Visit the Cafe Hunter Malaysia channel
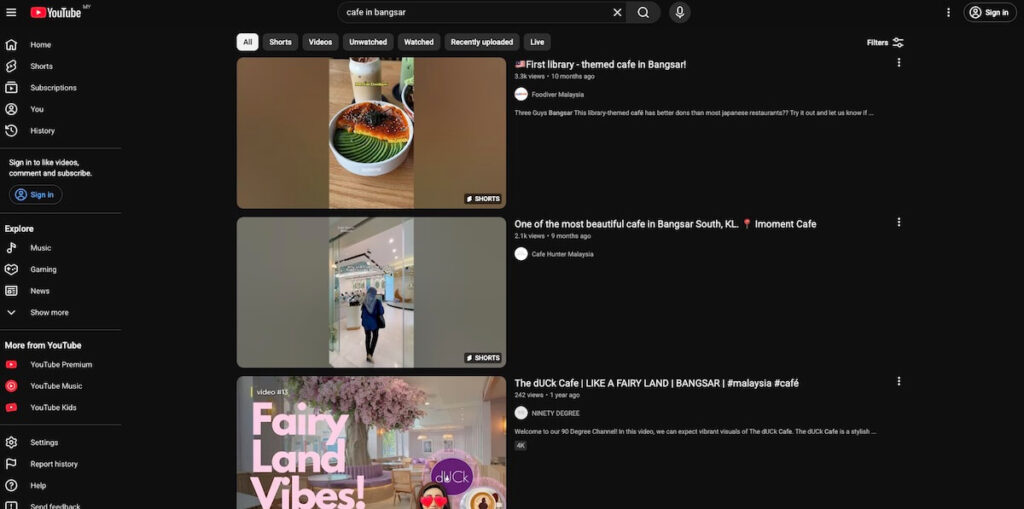1024x509 pixels. coord(562,254)
